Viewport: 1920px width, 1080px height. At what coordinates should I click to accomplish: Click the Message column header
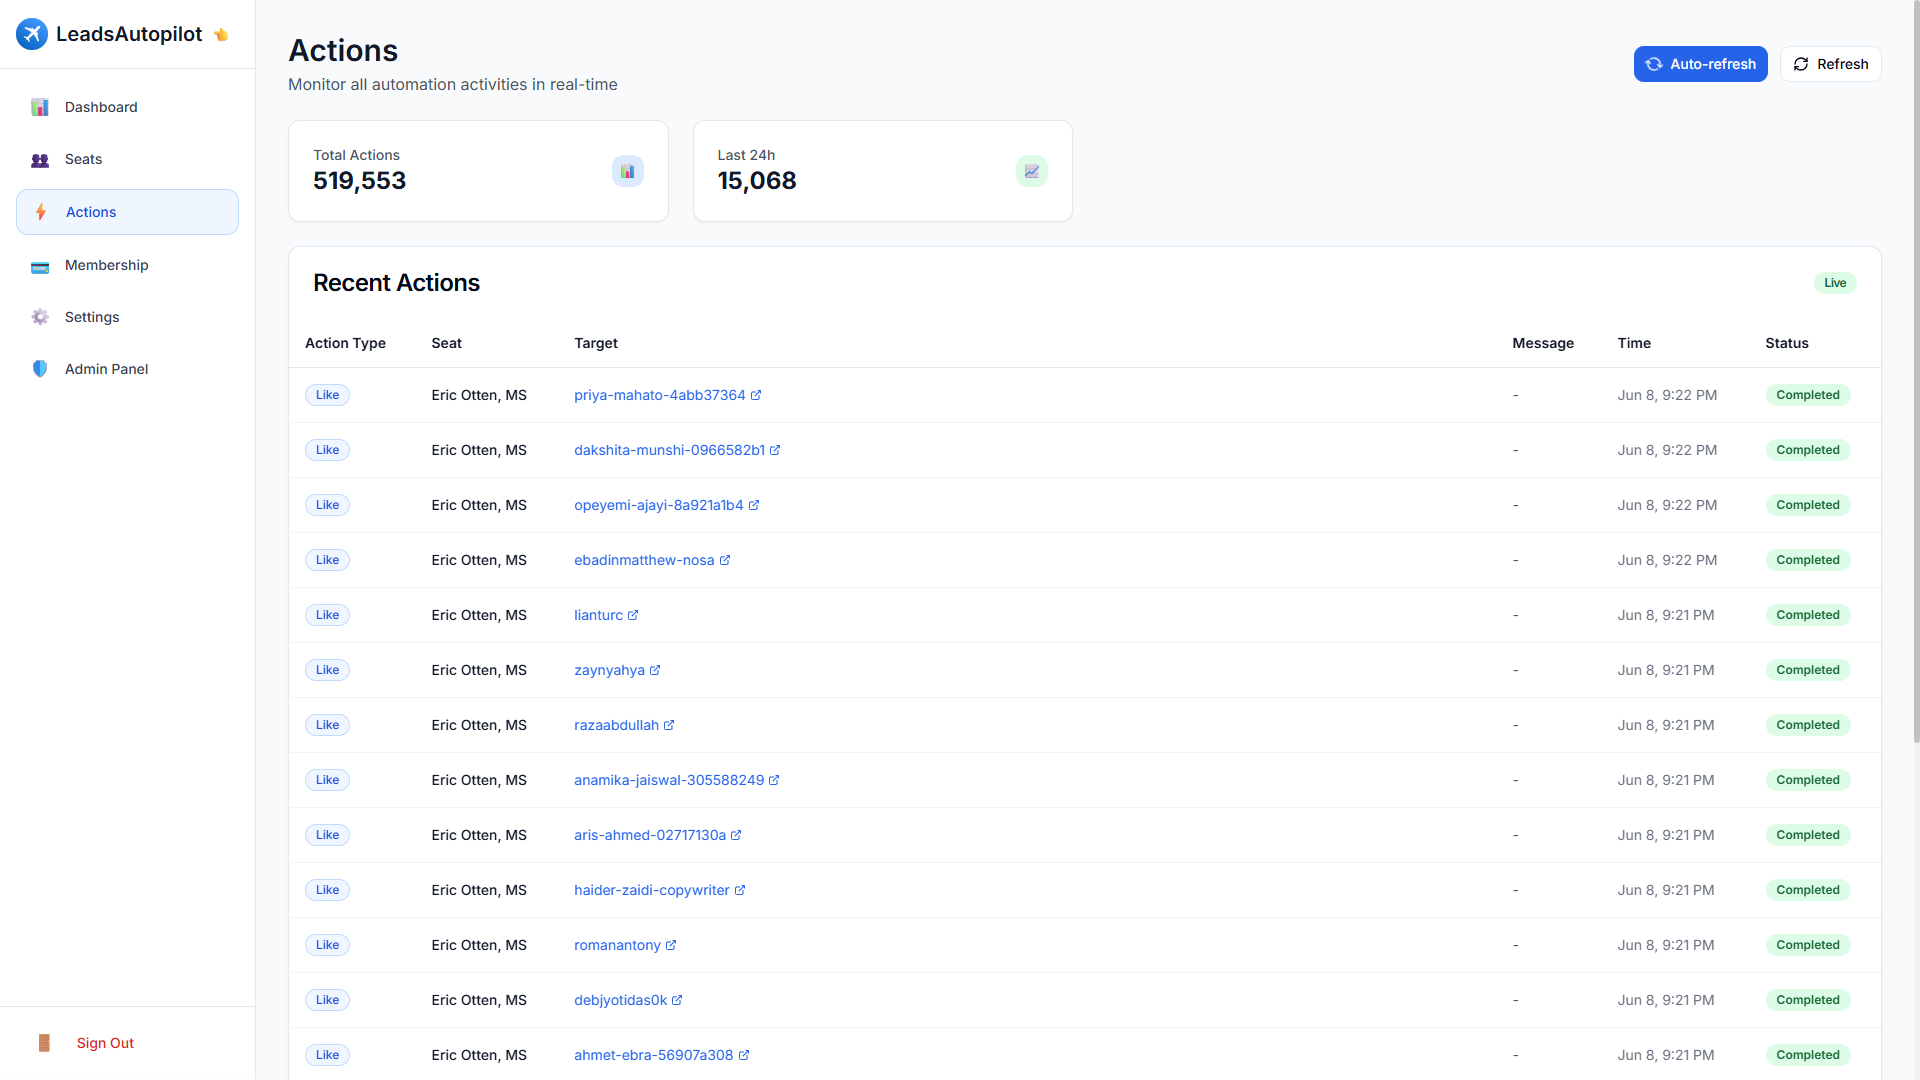tap(1543, 343)
